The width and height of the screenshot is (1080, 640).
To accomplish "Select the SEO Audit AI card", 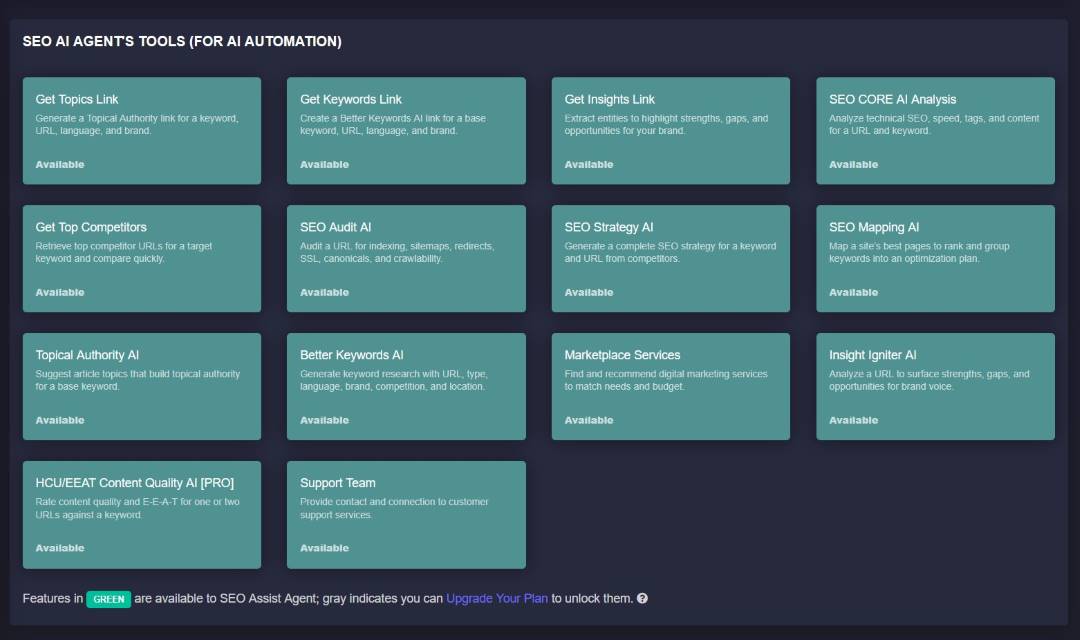I will 406,258.
